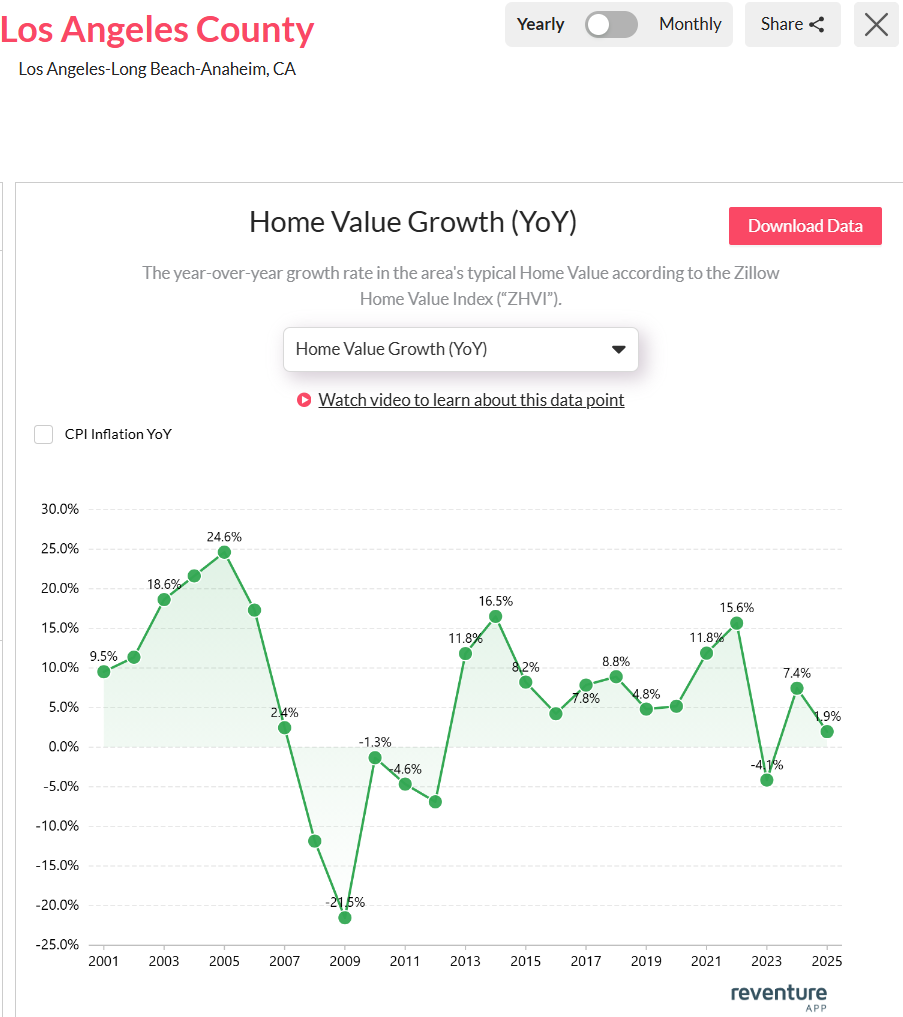Click the 9.5% first data point
Image resolution: width=903 pixels, height=1017 pixels.
103,672
